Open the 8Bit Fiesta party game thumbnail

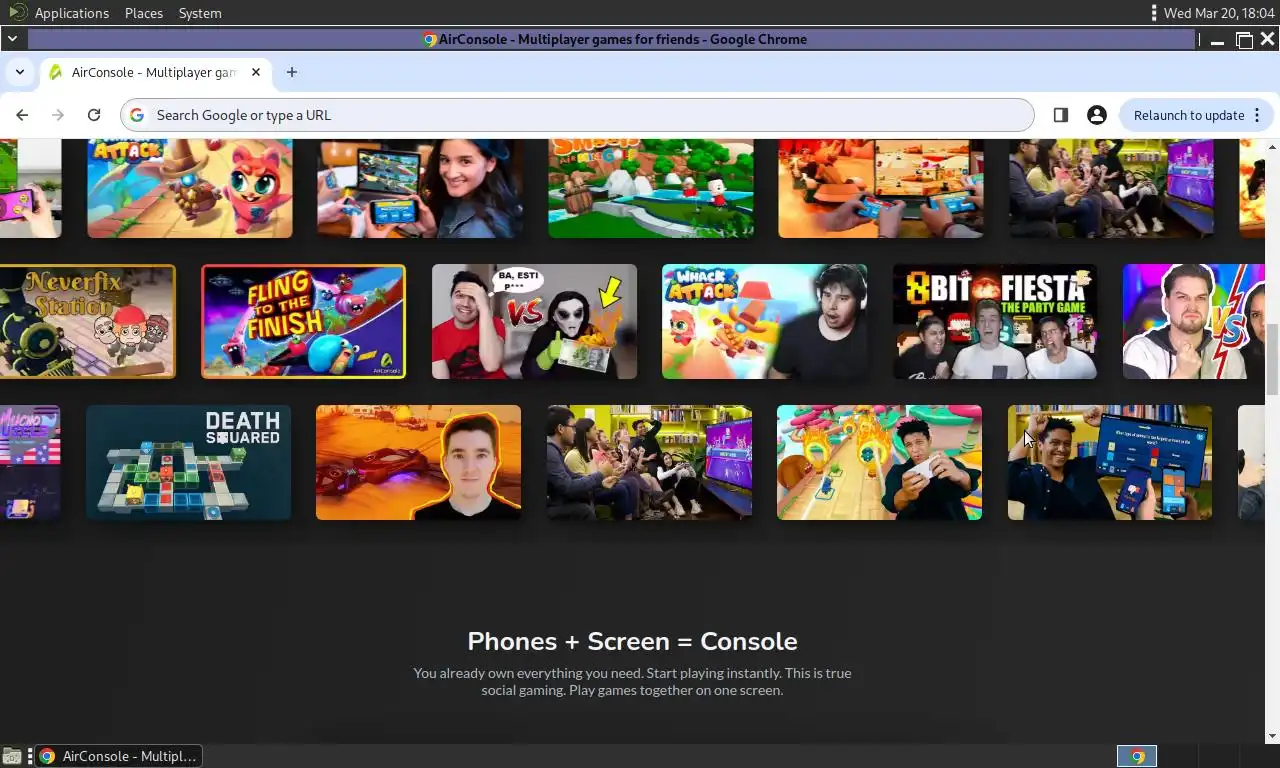[x=995, y=322]
